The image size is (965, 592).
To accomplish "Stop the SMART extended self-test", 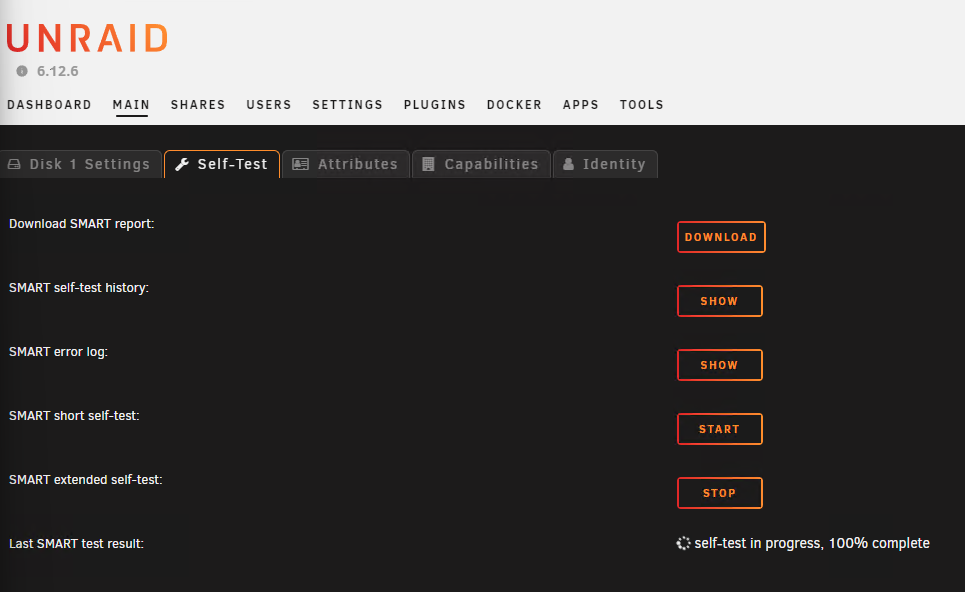I will coord(720,493).
